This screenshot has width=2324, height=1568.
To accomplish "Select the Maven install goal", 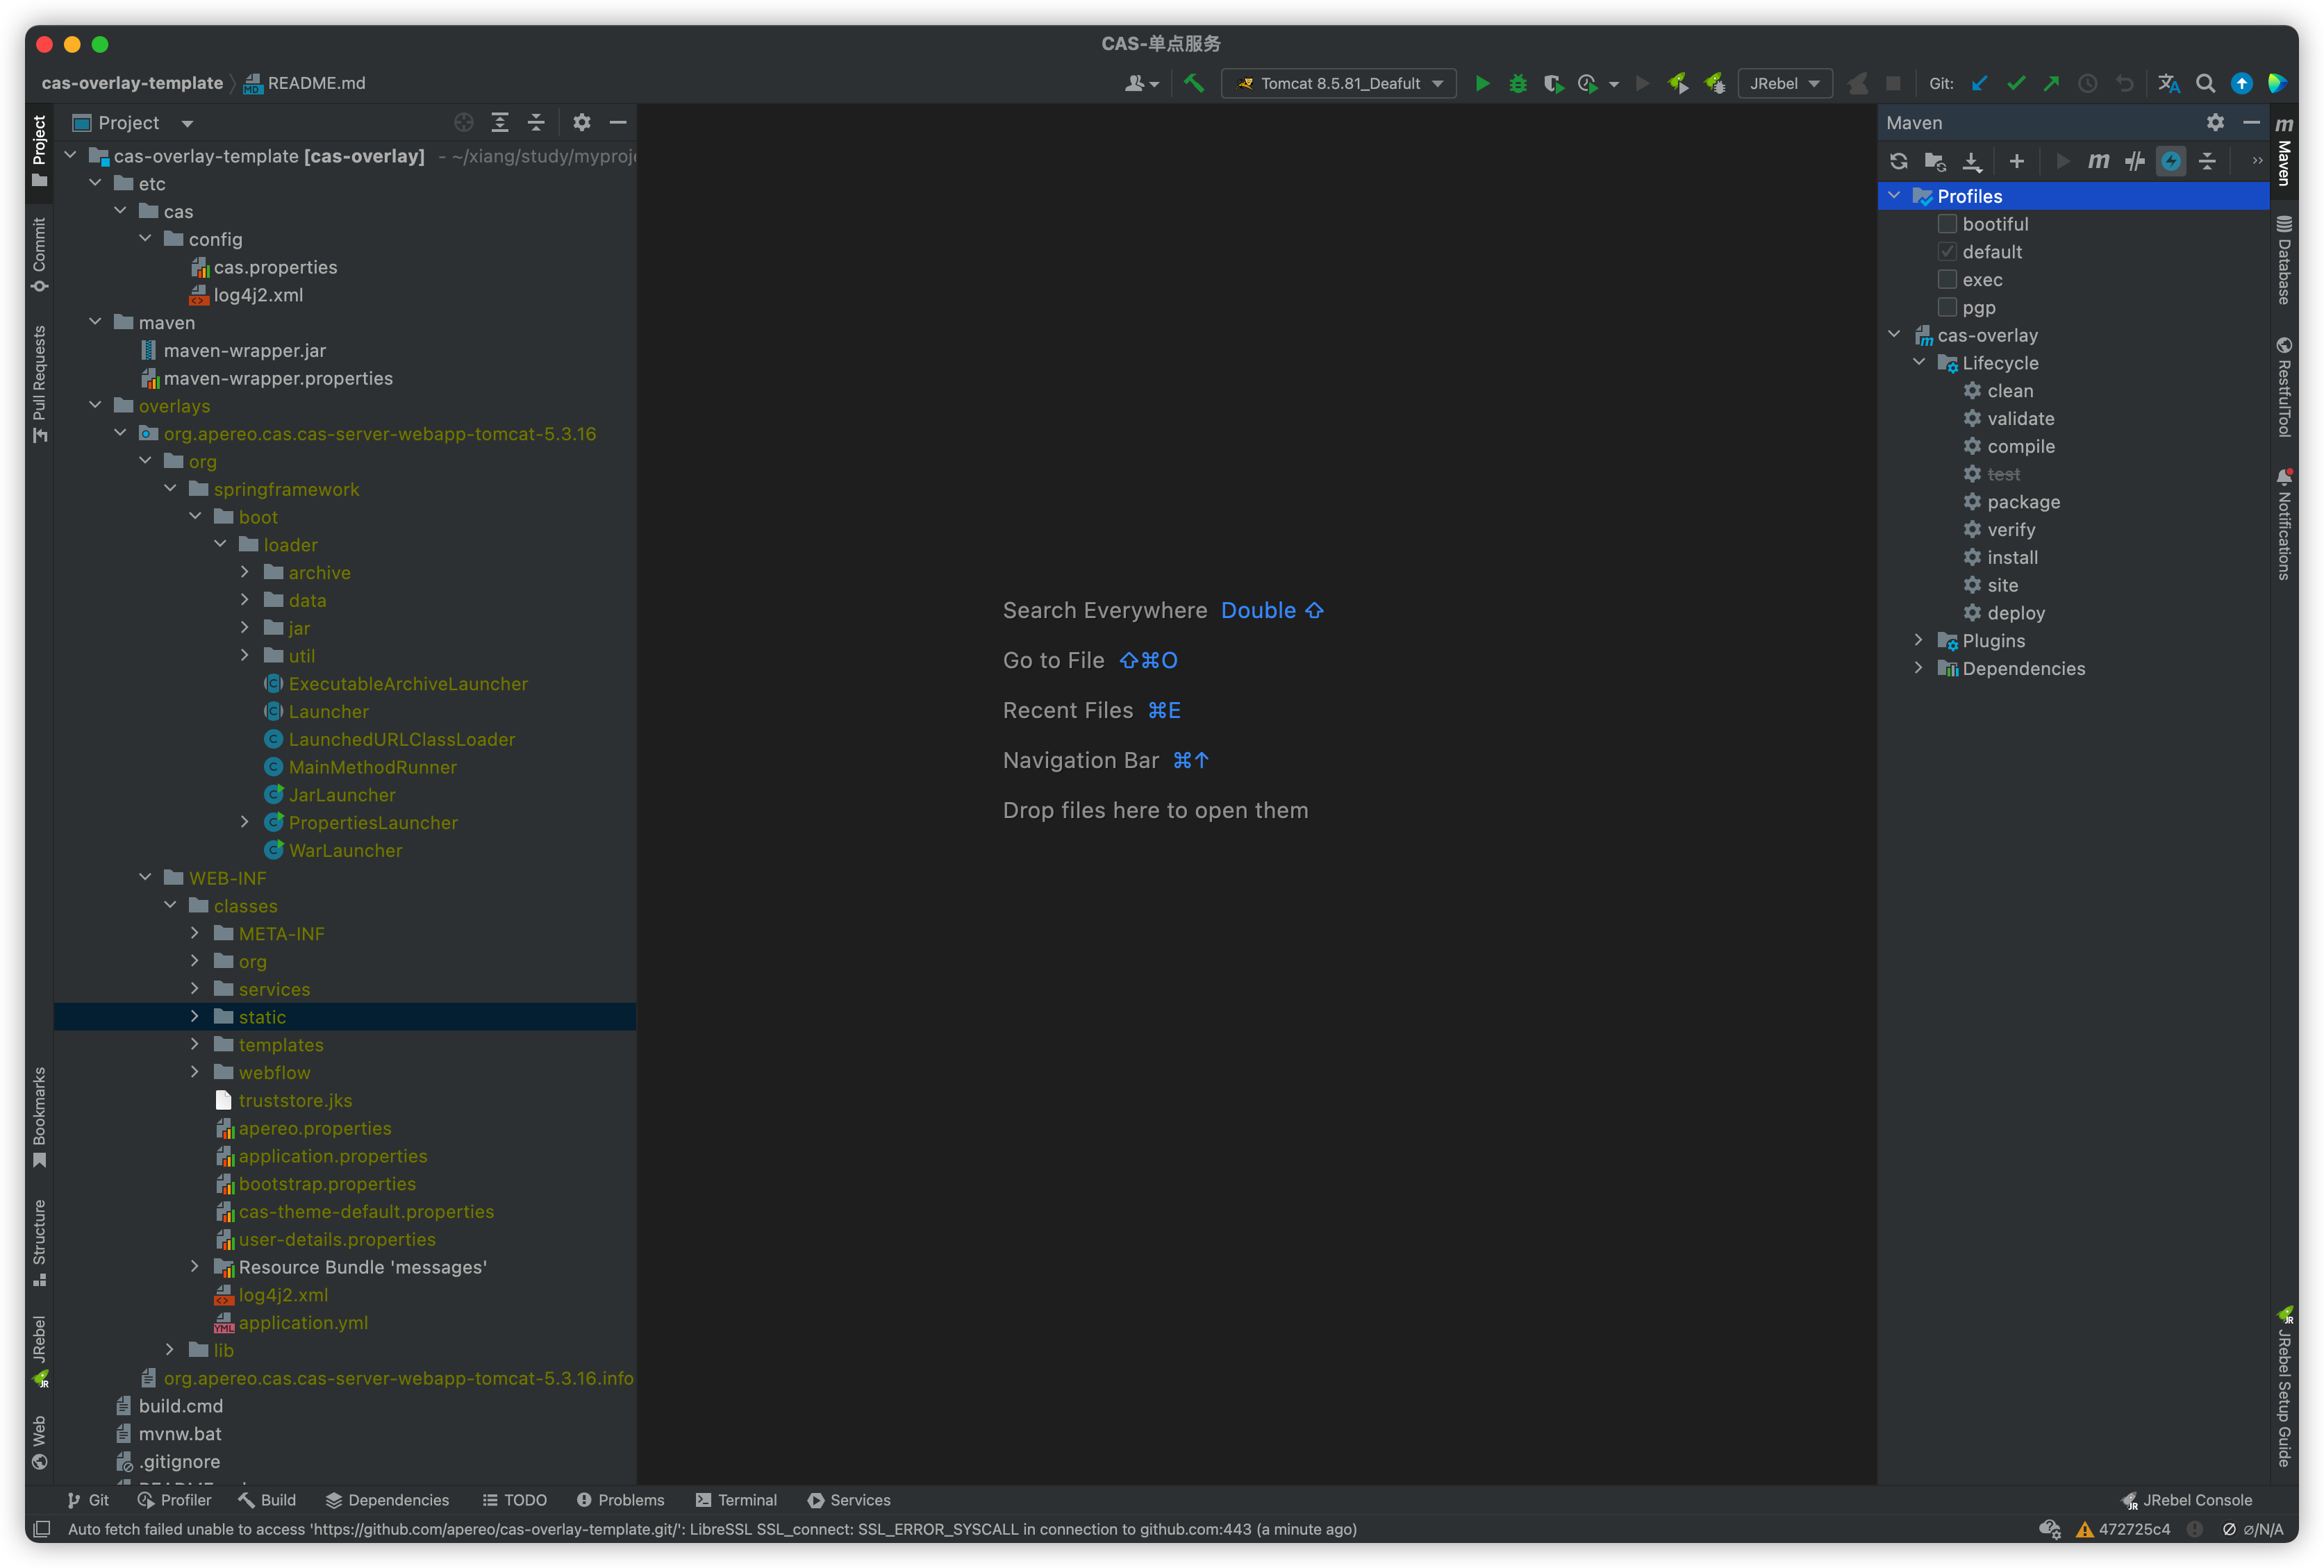I will (x=2012, y=557).
